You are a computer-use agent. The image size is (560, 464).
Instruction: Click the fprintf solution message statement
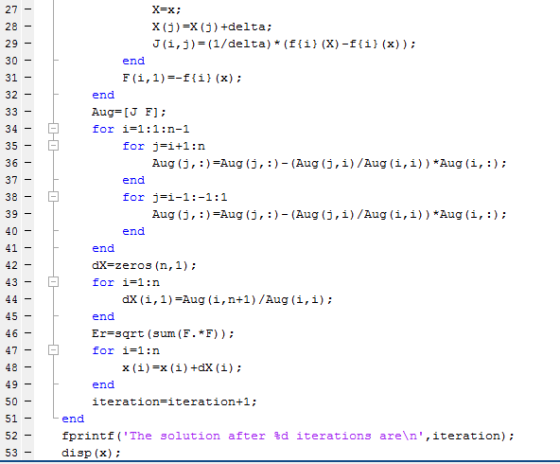point(288,436)
